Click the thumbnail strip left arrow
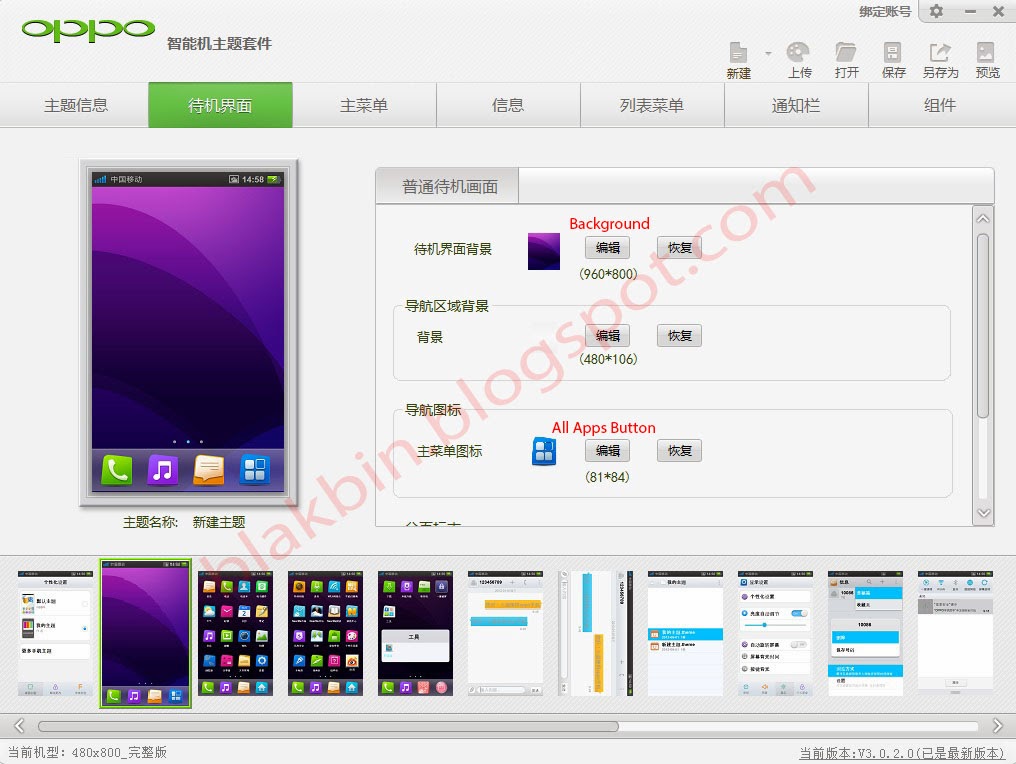The width and height of the screenshot is (1016, 764). coord(19,725)
